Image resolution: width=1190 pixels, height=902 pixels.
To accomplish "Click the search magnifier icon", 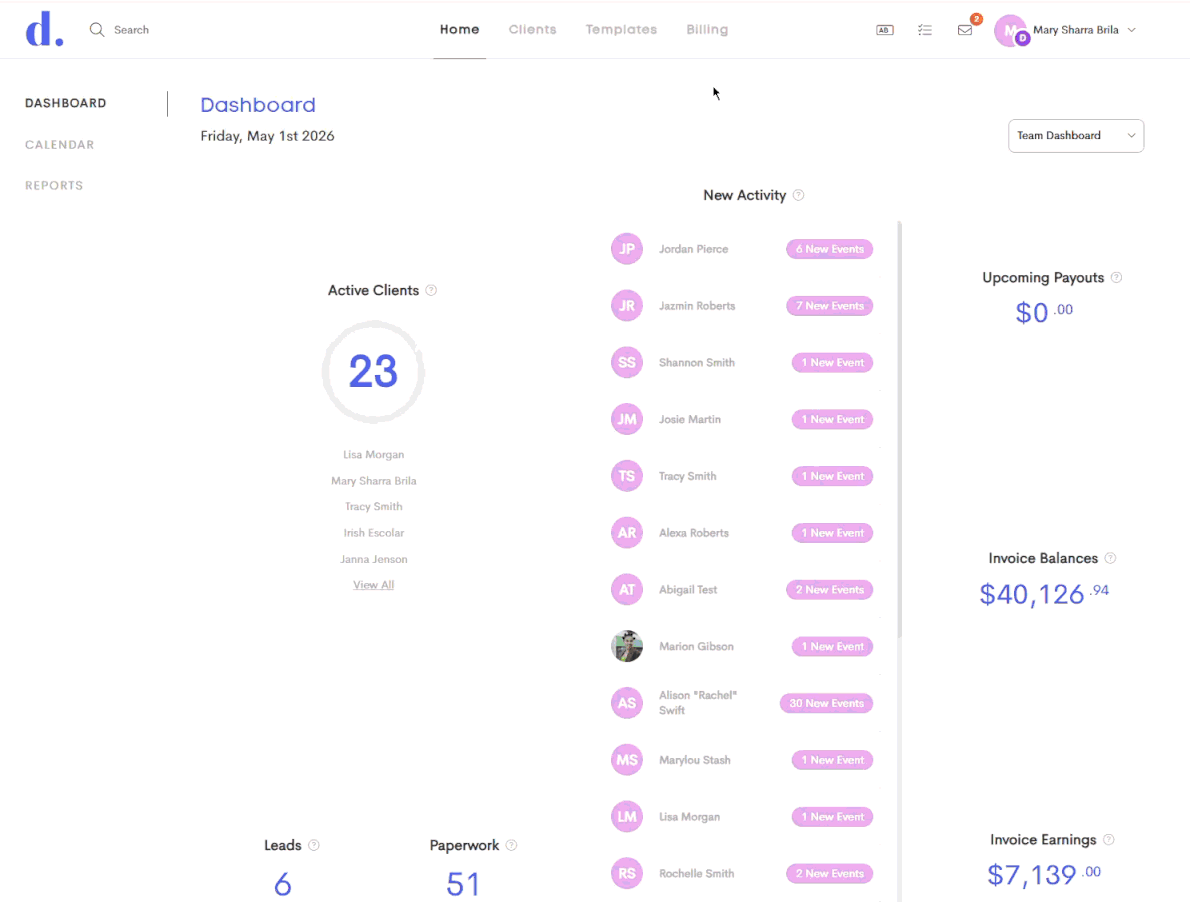I will click(x=96, y=30).
